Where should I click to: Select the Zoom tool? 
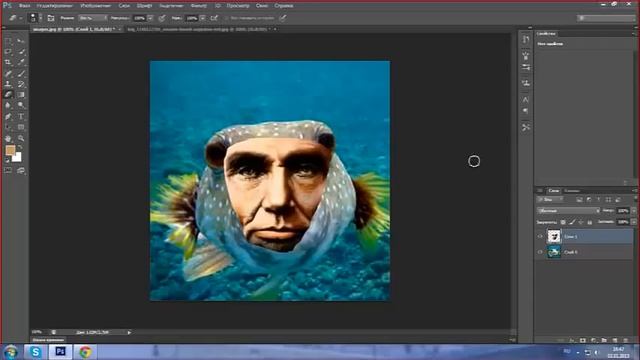[x=21, y=138]
